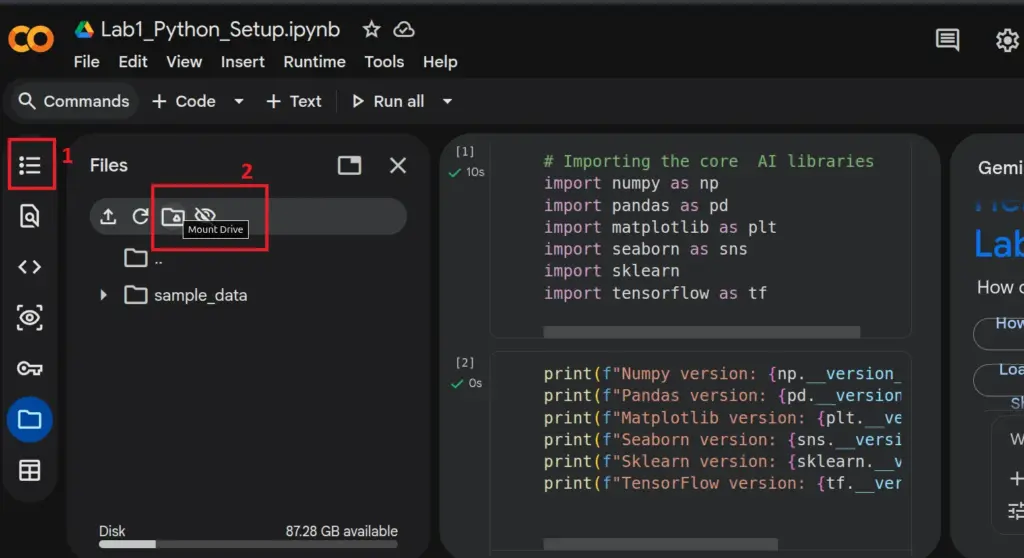Screen dimensions: 1024x558
Task: Expand the sample_data folder arrow
Action: tap(103, 295)
